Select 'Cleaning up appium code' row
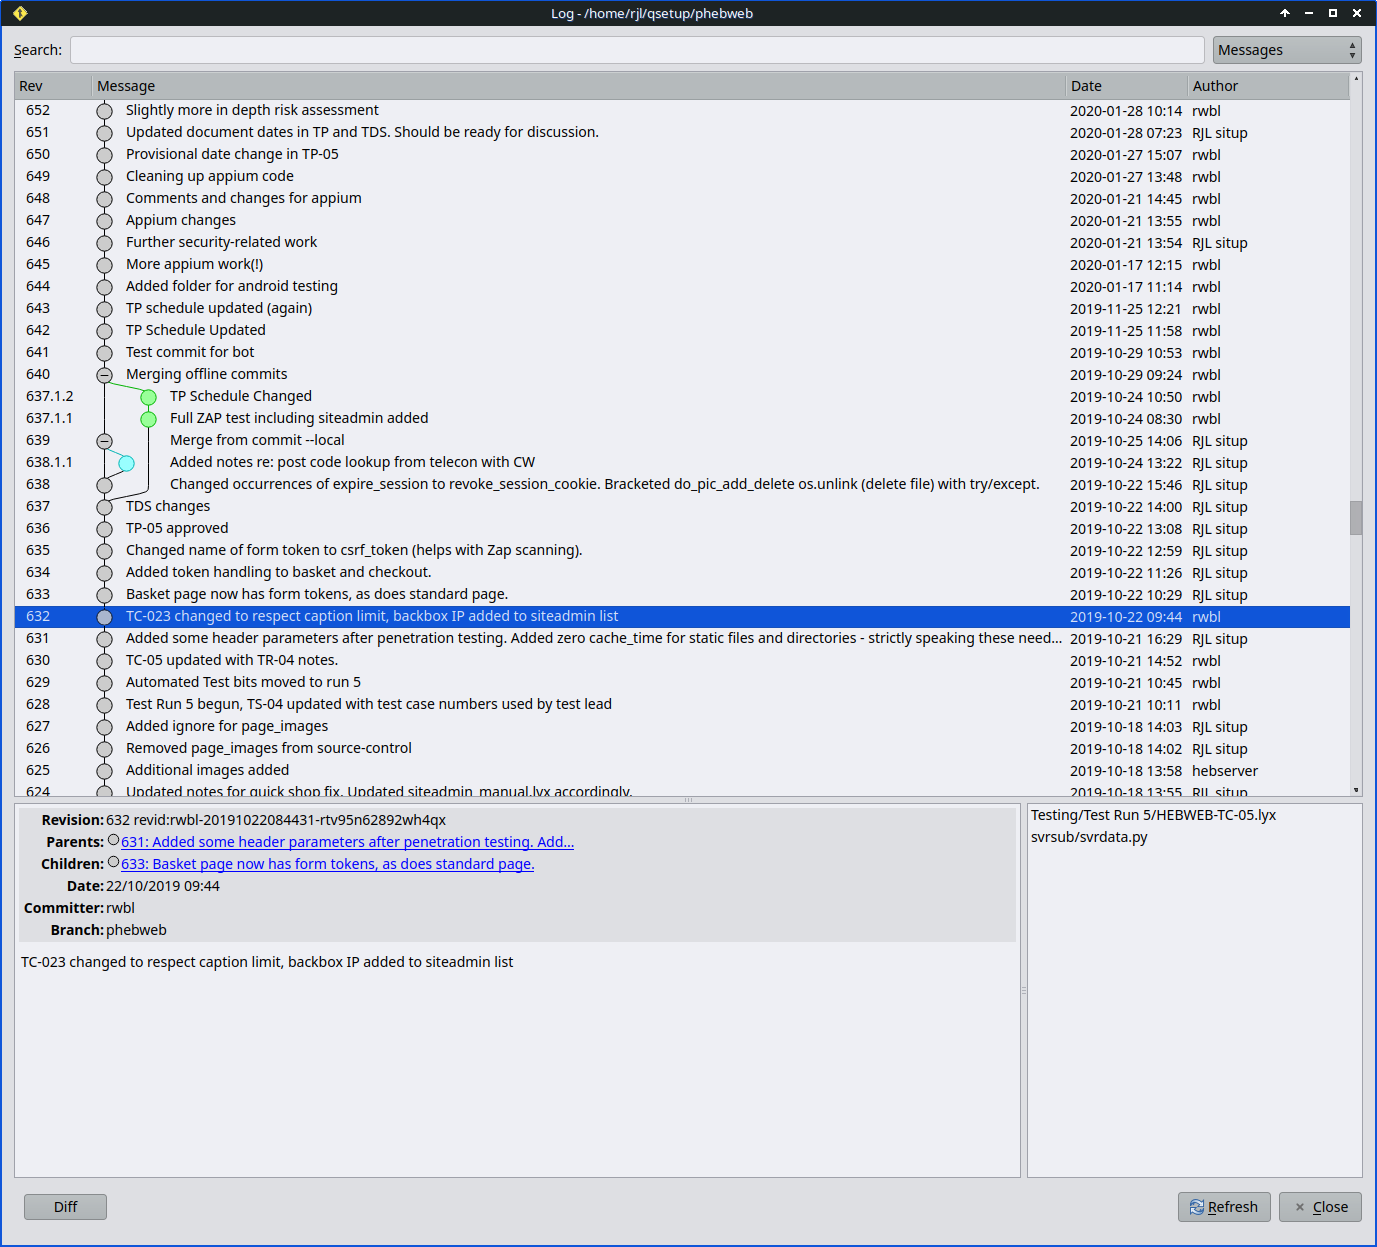1377x1247 pixels. click(682, 176)
